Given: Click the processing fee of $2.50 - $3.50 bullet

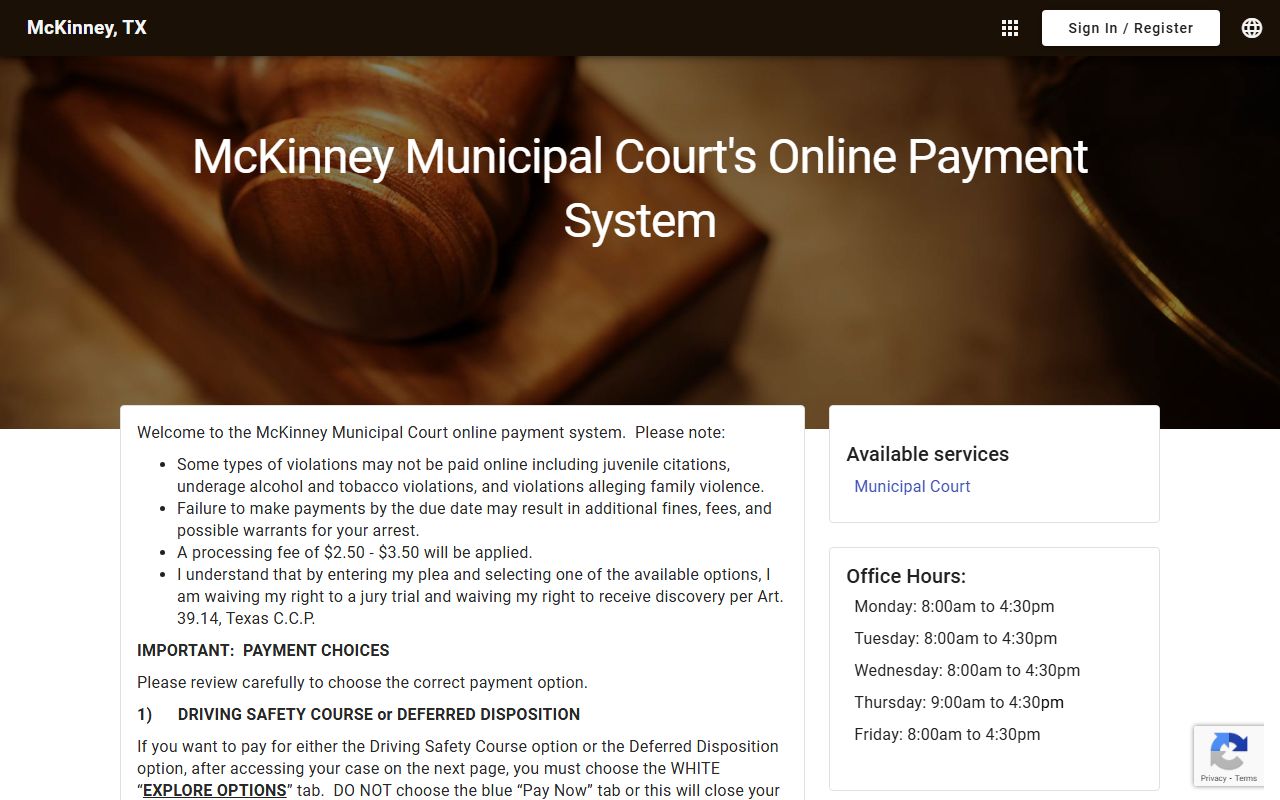Looking at the screenshot, I should point(355,552).
